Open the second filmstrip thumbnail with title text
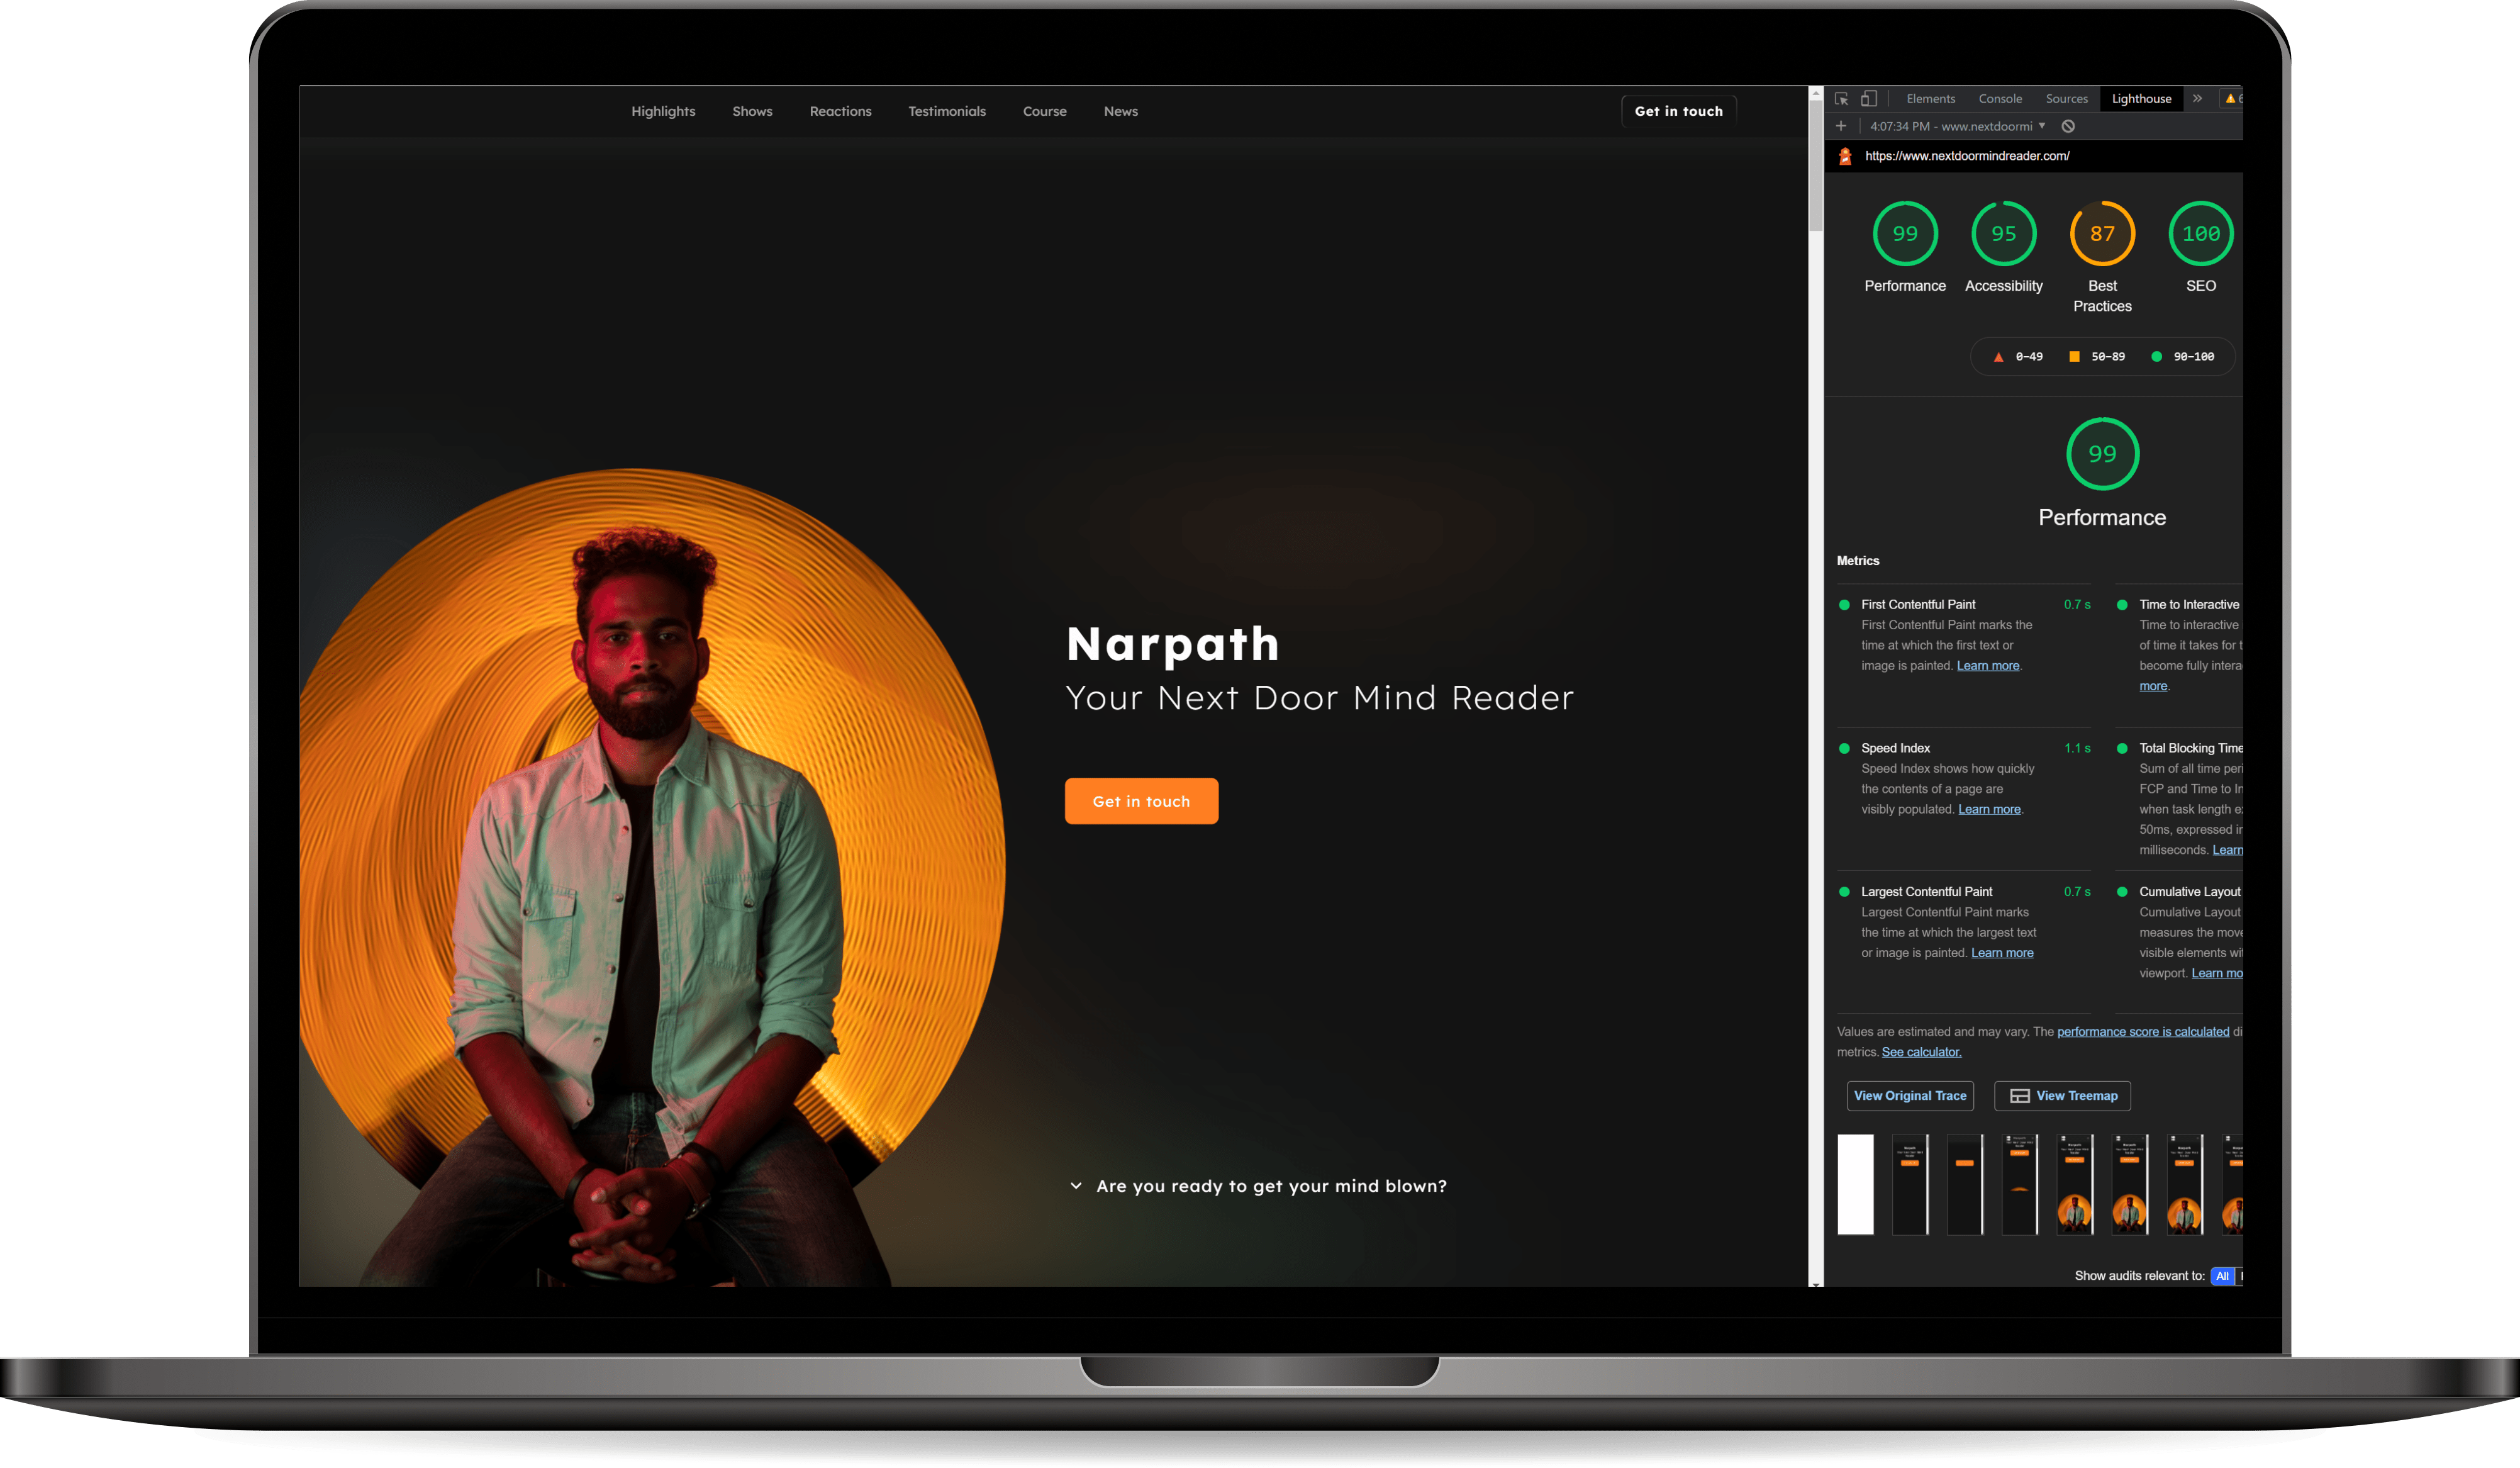The image size is (2520, 1468). [x=1910, y=1184]
